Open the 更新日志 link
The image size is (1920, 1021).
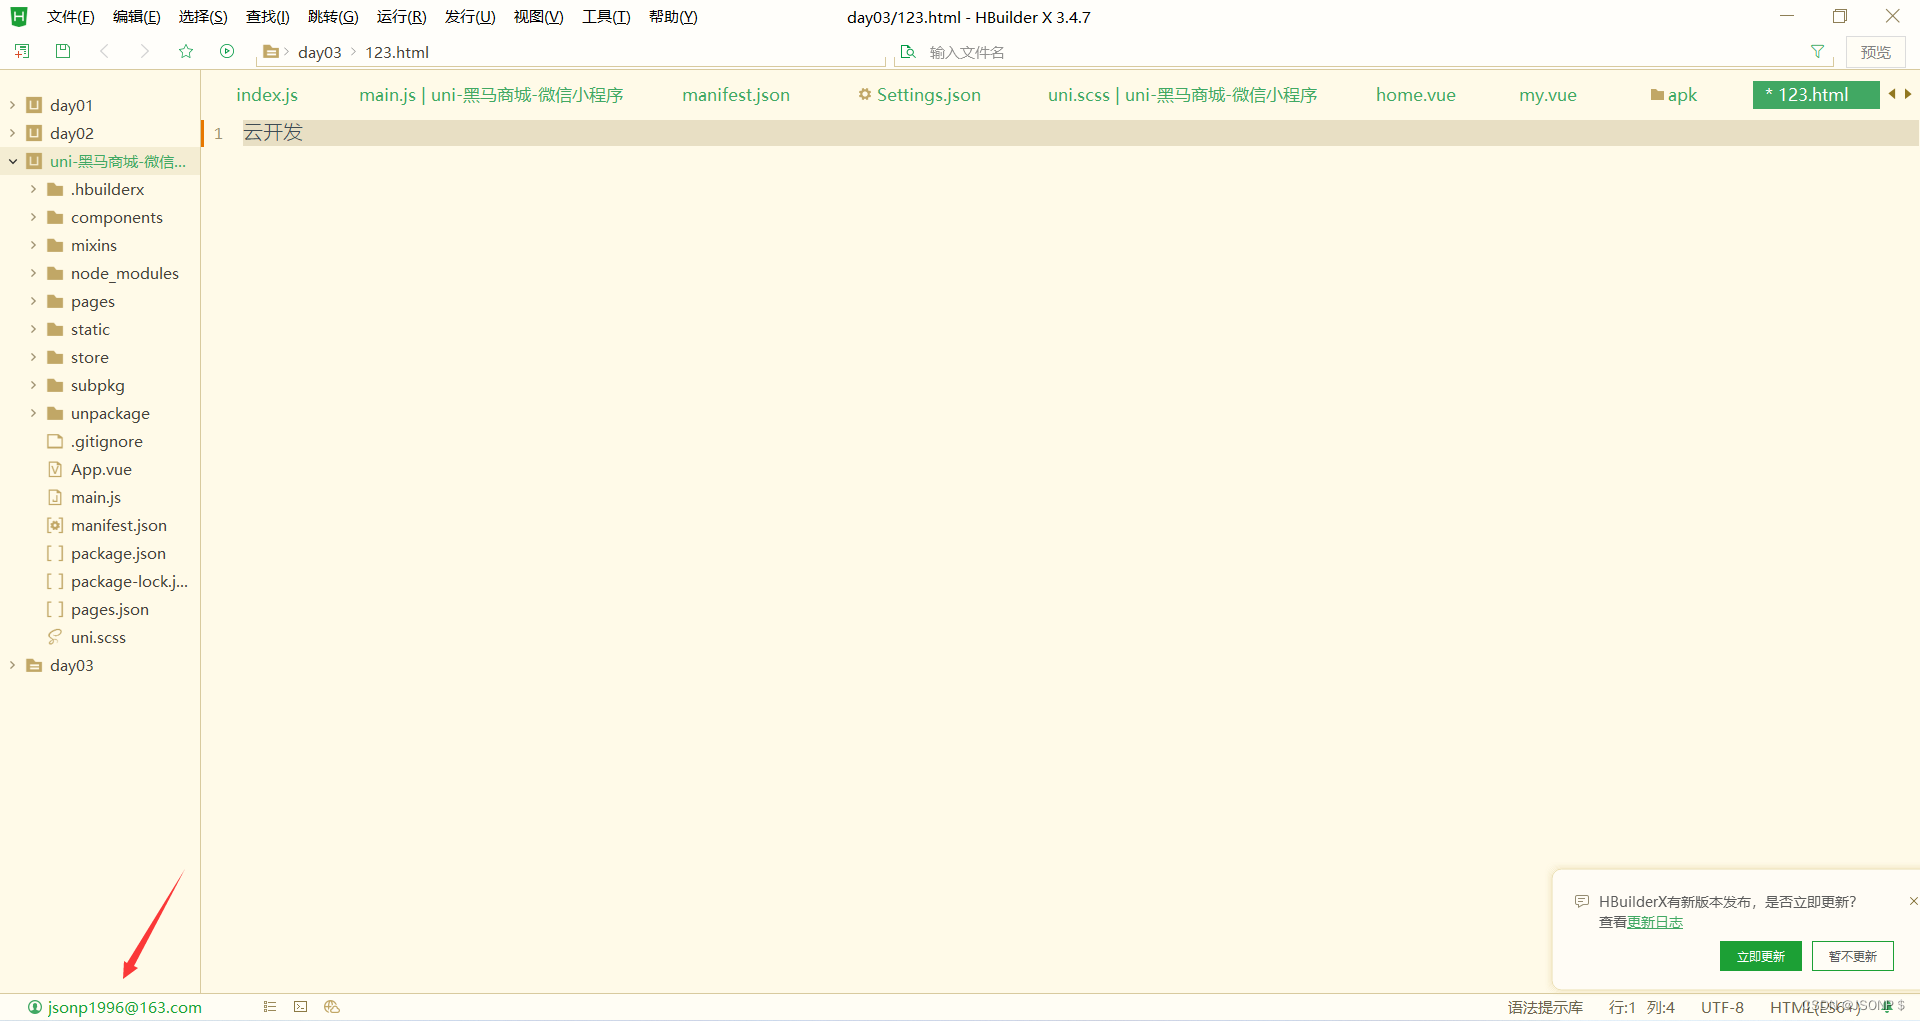tap(1655, 922)
